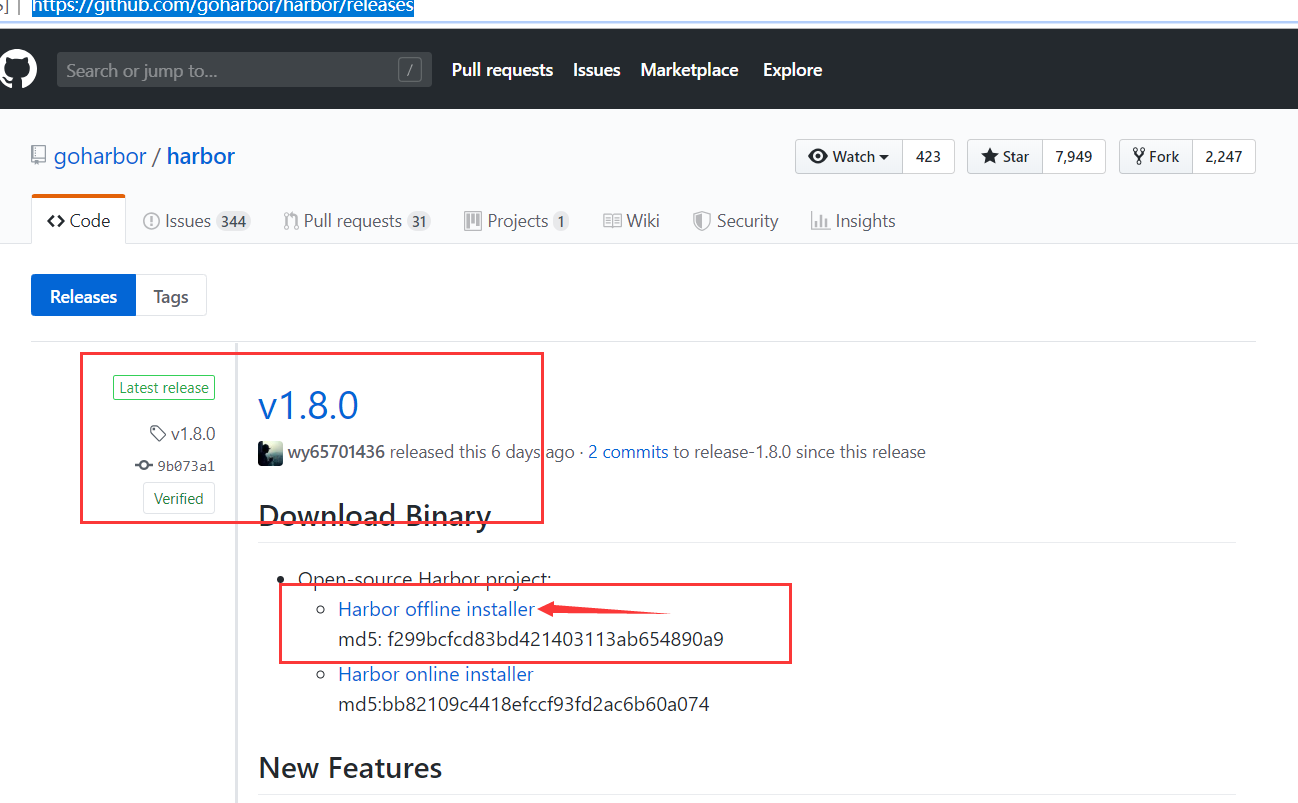
Task: Select the Releases button
Action: (83, 296)
